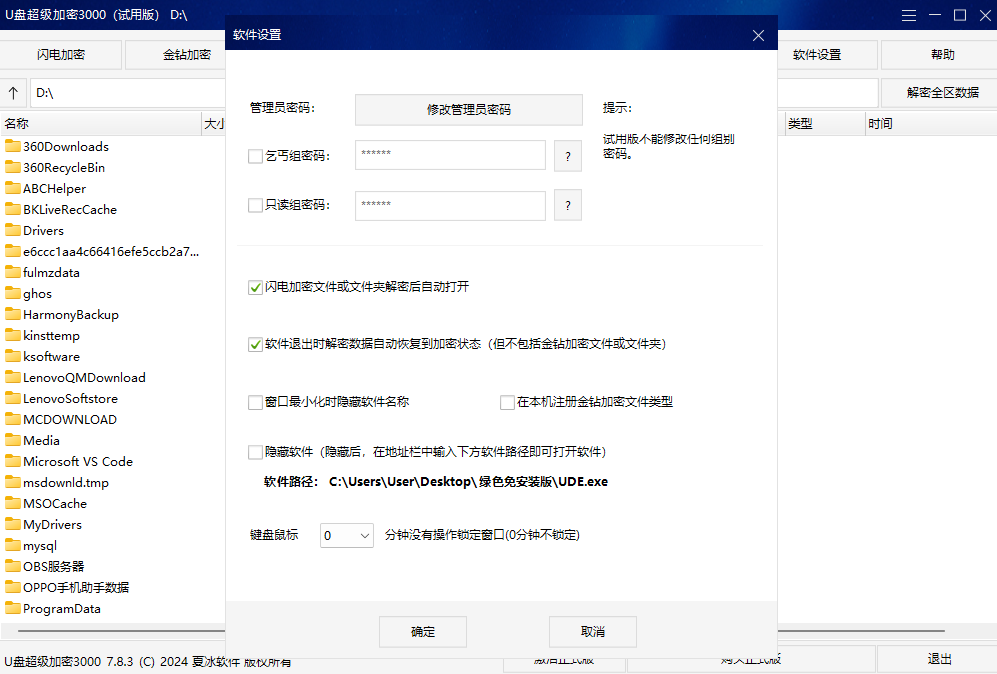Click the help ? button beside 只读组密码

point(567,205)
